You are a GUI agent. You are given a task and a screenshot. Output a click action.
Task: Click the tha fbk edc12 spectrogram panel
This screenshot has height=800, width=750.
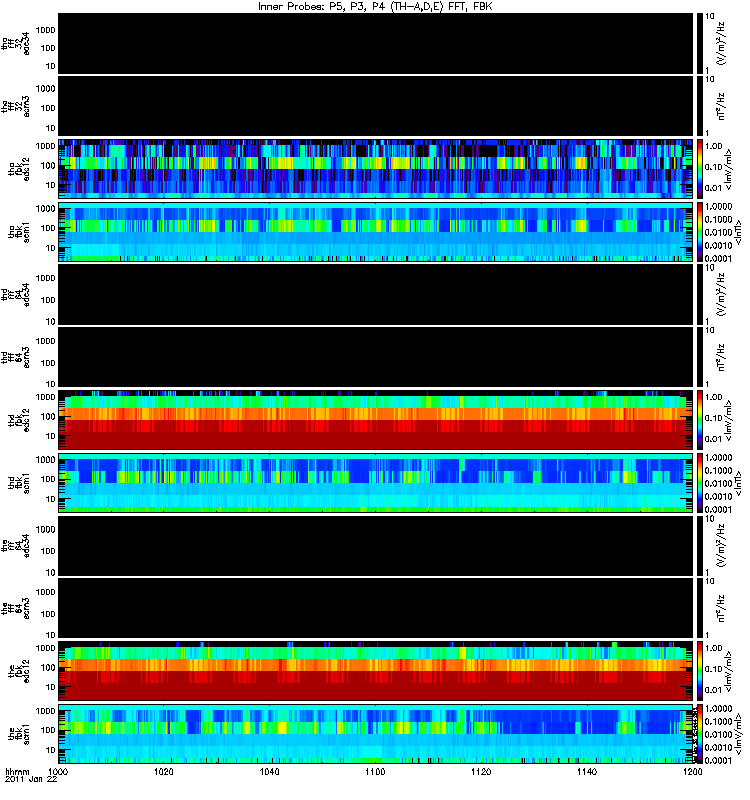click(x=375, y=168)
